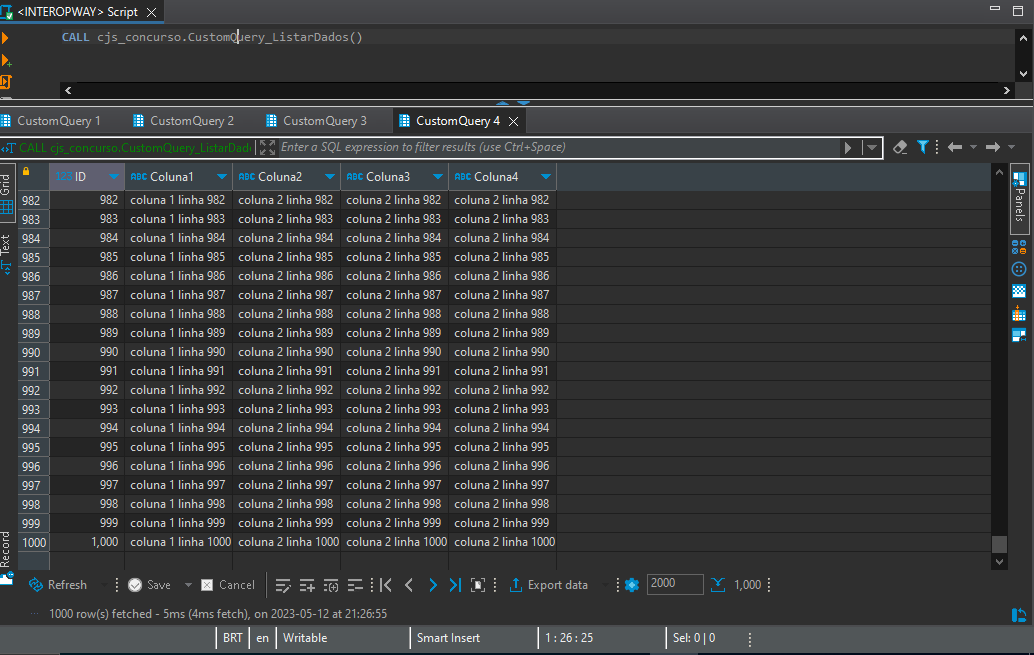The height and width of the screenshot is (655, 1034).
Task: Switch to the CustomQuery 2 tab
Action: (191, 121)
